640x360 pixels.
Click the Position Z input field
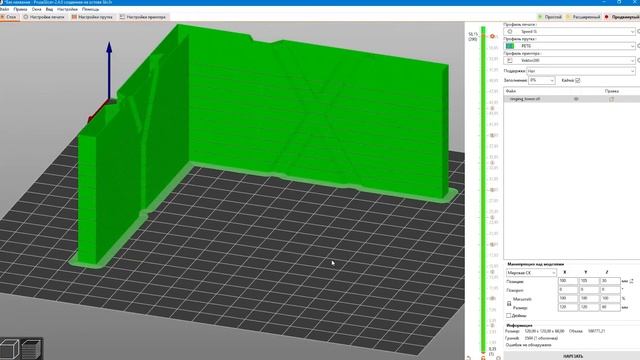click(x=610, y=281)
